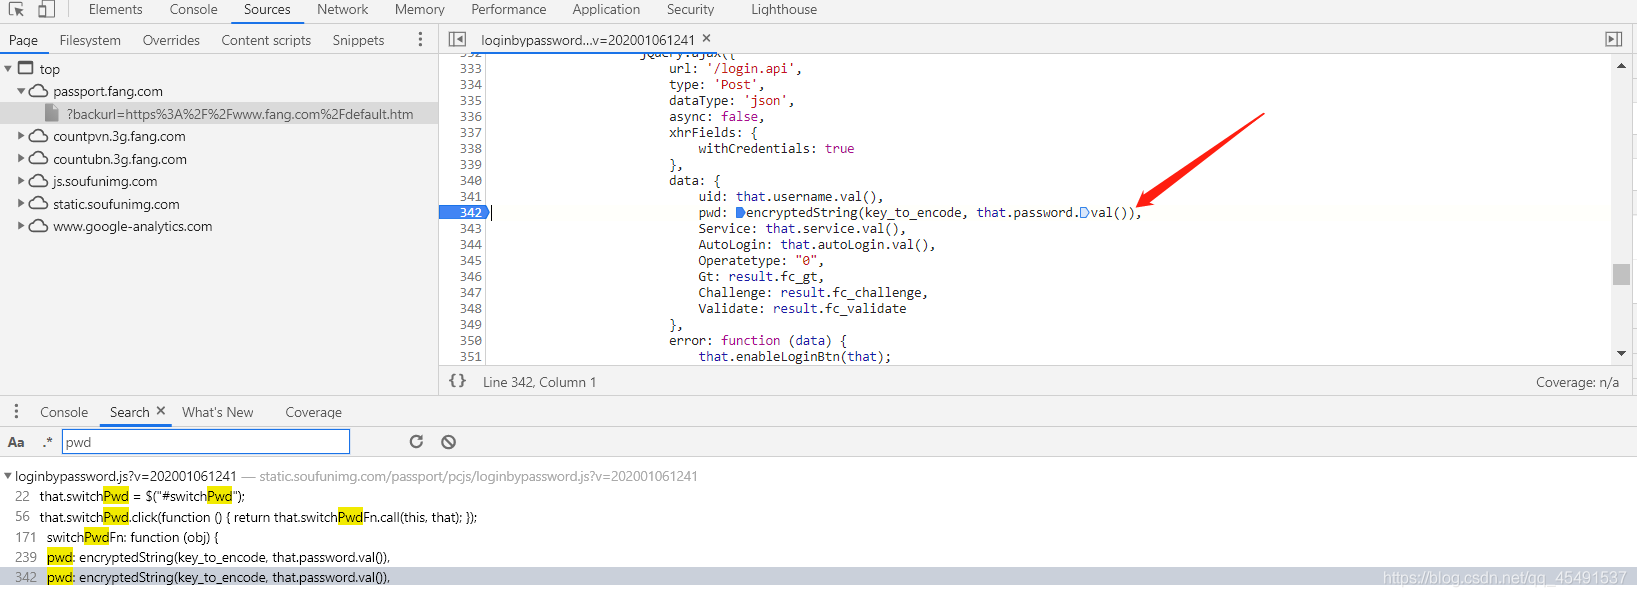Clear the search results
Image resolution: width=1637 pixels, height=597 pixels.
click(x=448, y=441)
